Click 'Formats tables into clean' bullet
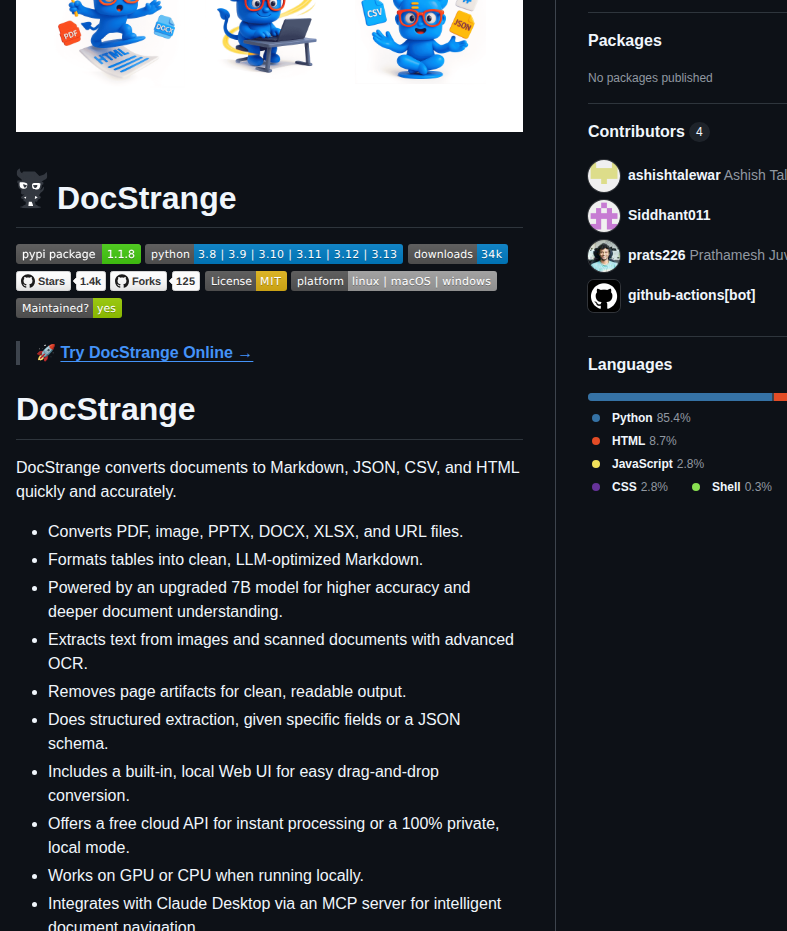The height and width of the screenshot is (931, 787). tap(235, 560)
